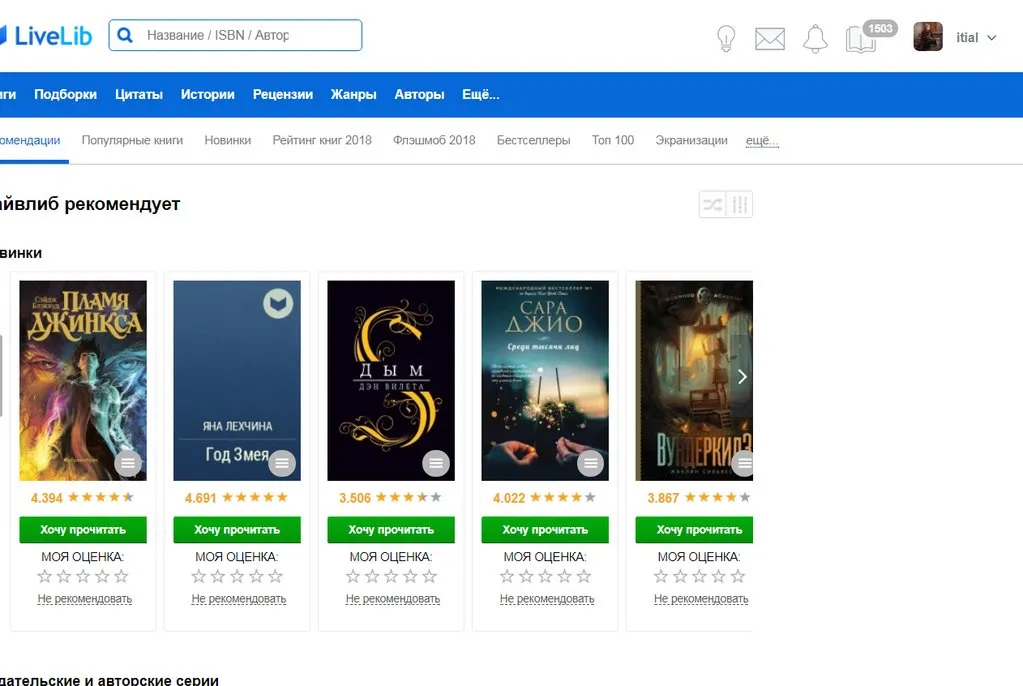Expand the Ещё... main menu item
Screen dimensions: 1023x686
(481, 95)
